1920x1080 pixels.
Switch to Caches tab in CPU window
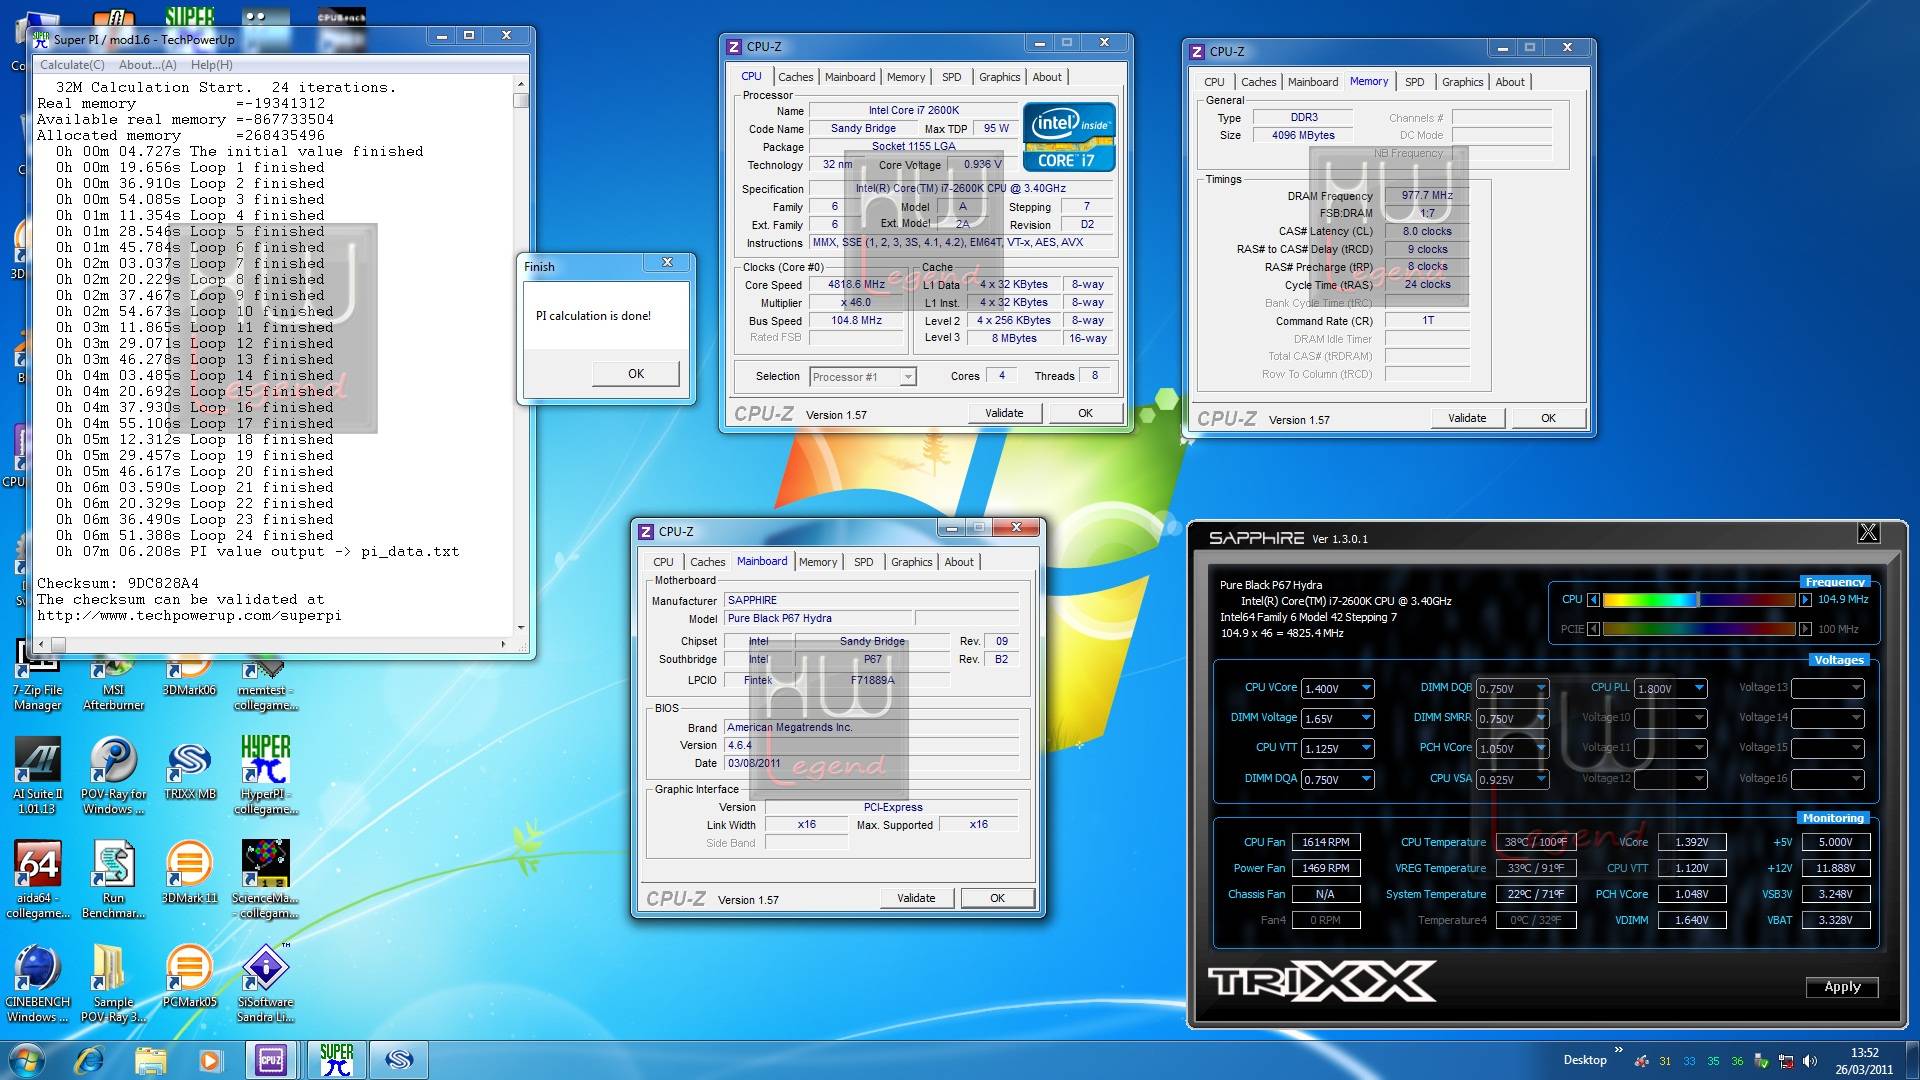coord(795,77)
